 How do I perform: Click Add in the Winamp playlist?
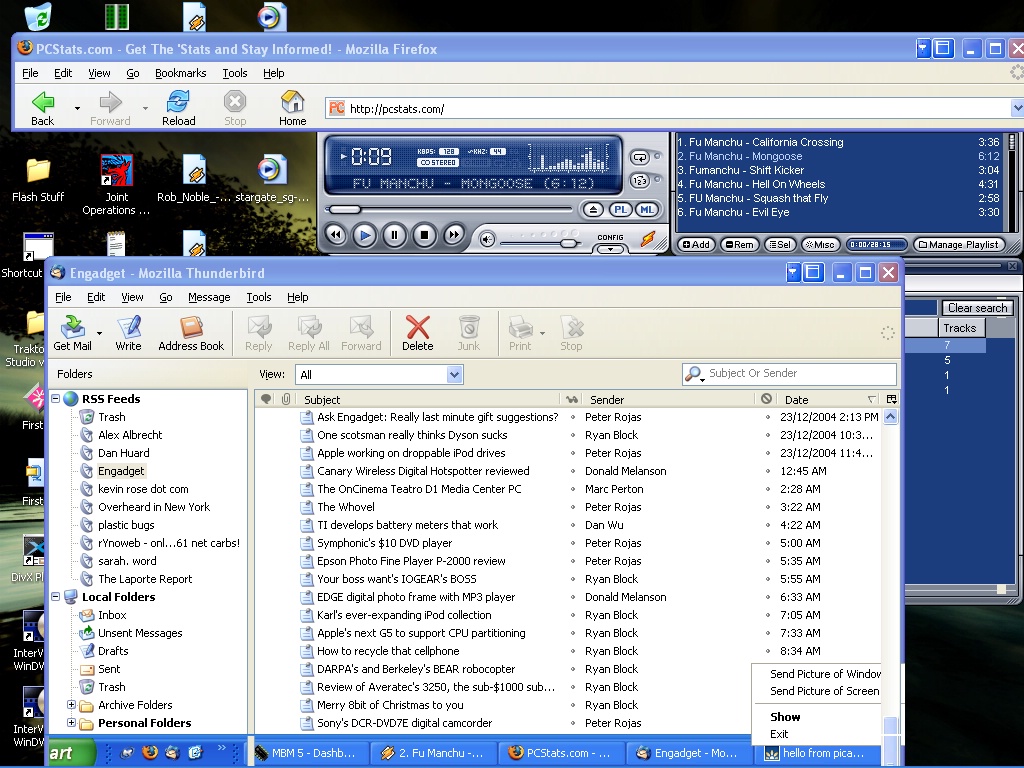pos(696,244)
